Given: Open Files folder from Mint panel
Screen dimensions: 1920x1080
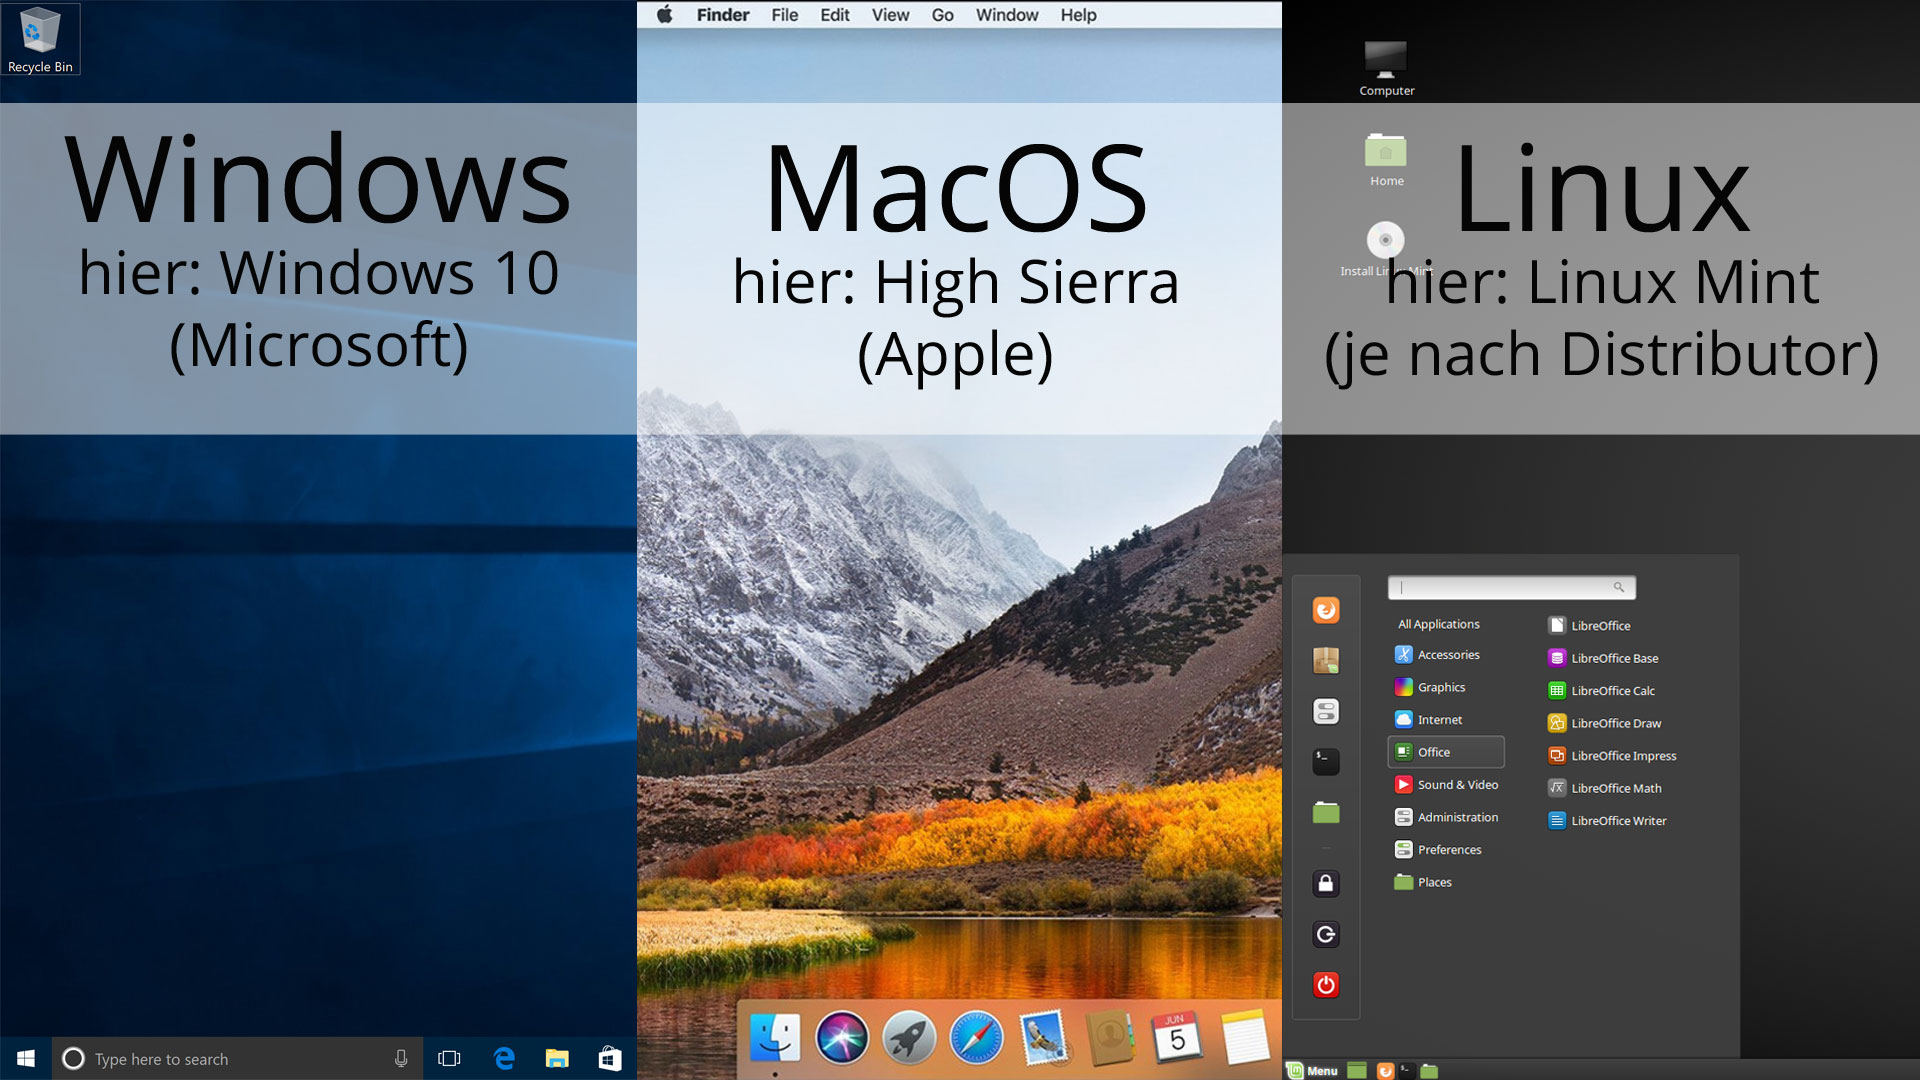Looking at the screenshot, I should pyautogui.click(x=1429, y=1070).
